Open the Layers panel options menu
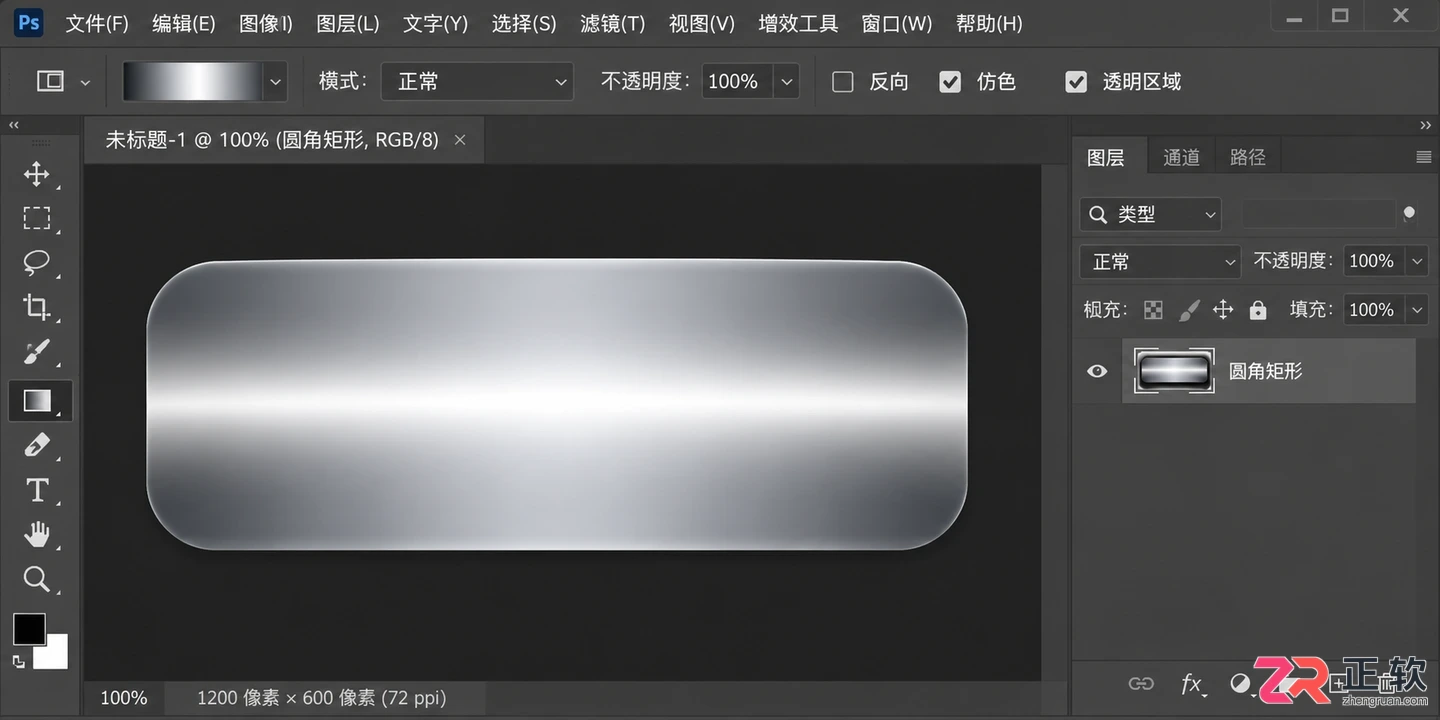The width and height of the screenshot is (1440, 720). click(x=1424, y=157)
